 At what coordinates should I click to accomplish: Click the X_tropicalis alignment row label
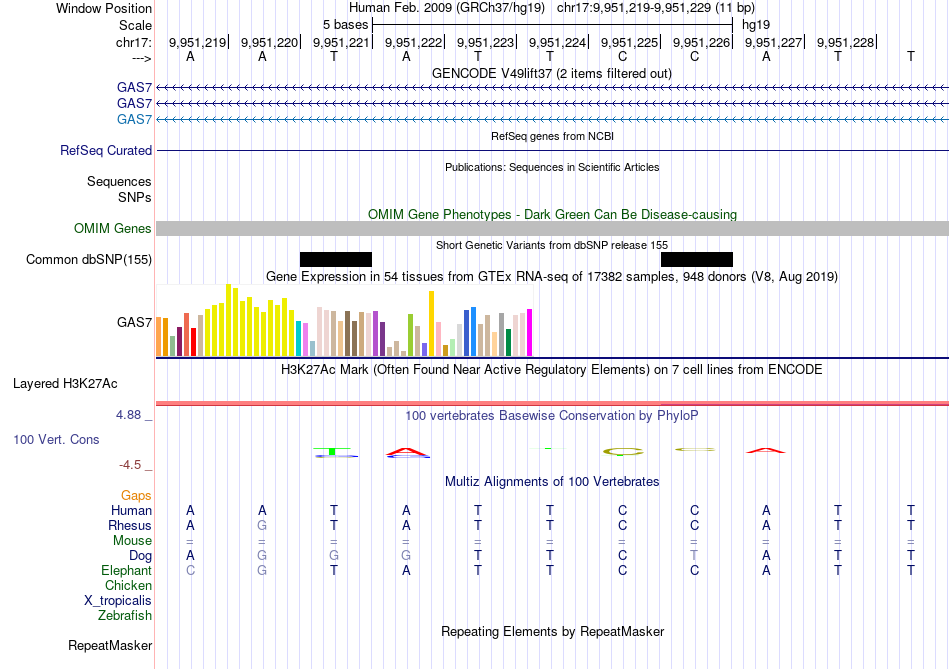coord(118,601)
